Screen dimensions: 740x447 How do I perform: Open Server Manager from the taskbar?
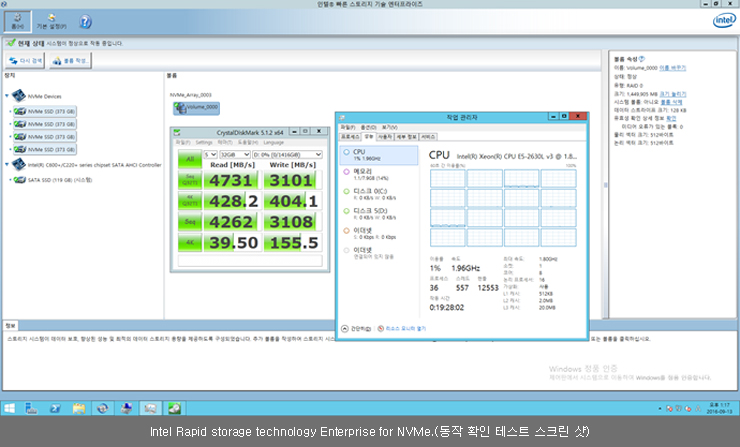click(x=31, y=408)
